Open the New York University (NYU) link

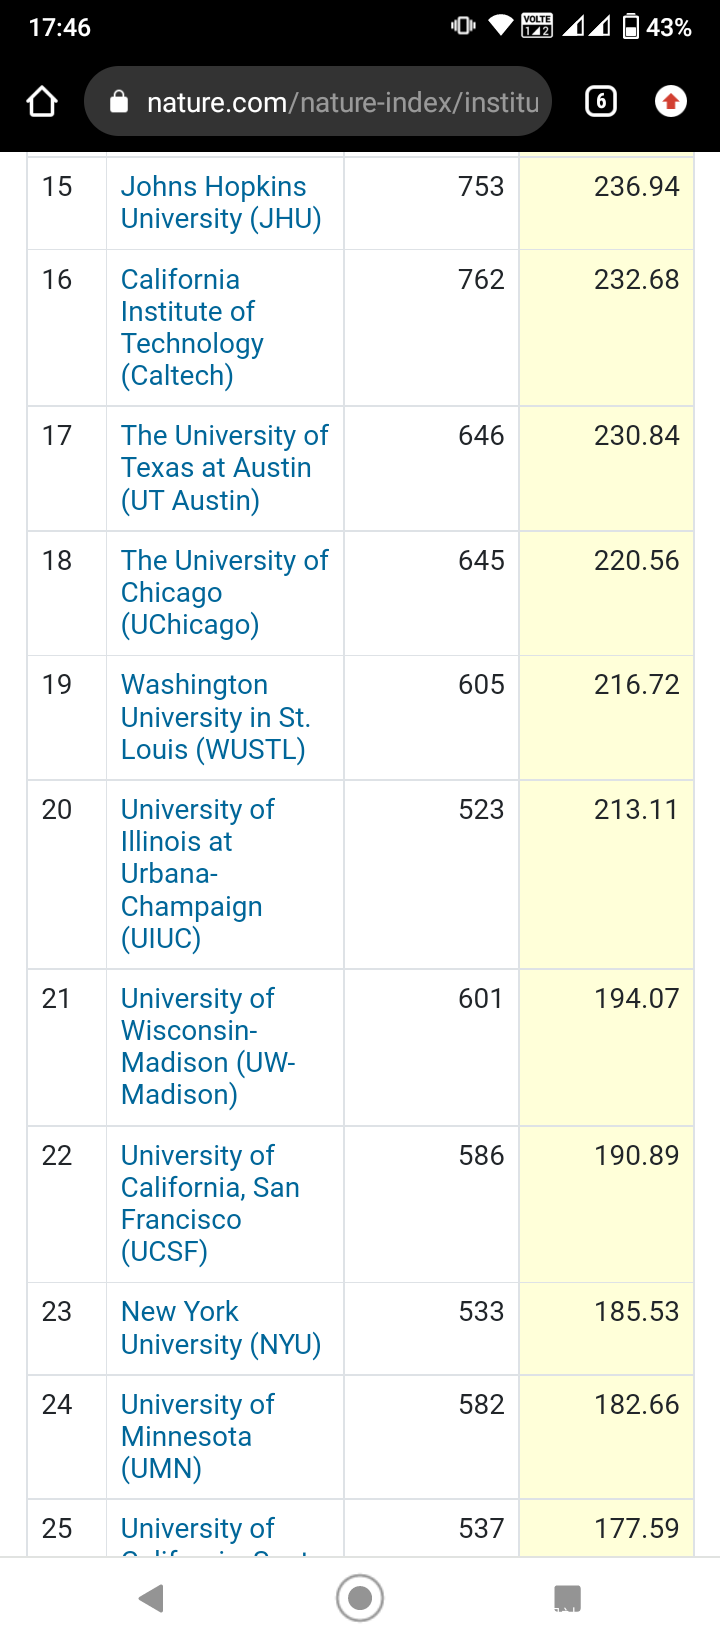click(220, 1327)
